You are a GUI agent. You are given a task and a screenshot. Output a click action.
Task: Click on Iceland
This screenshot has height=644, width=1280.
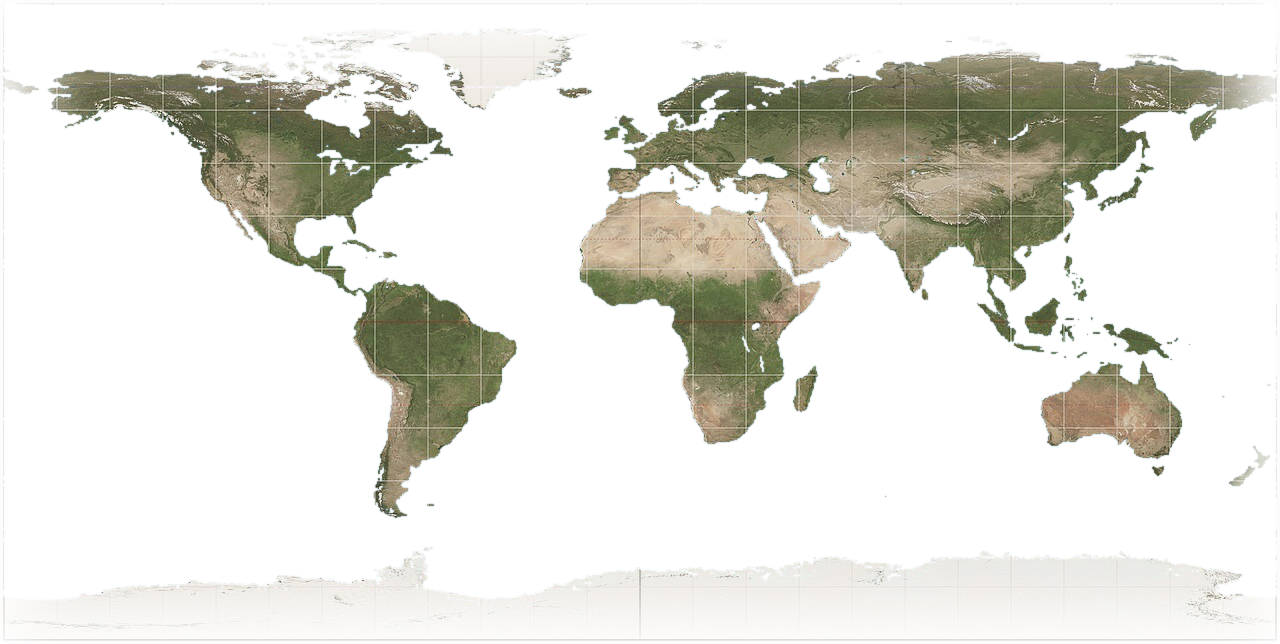(573, 92)
